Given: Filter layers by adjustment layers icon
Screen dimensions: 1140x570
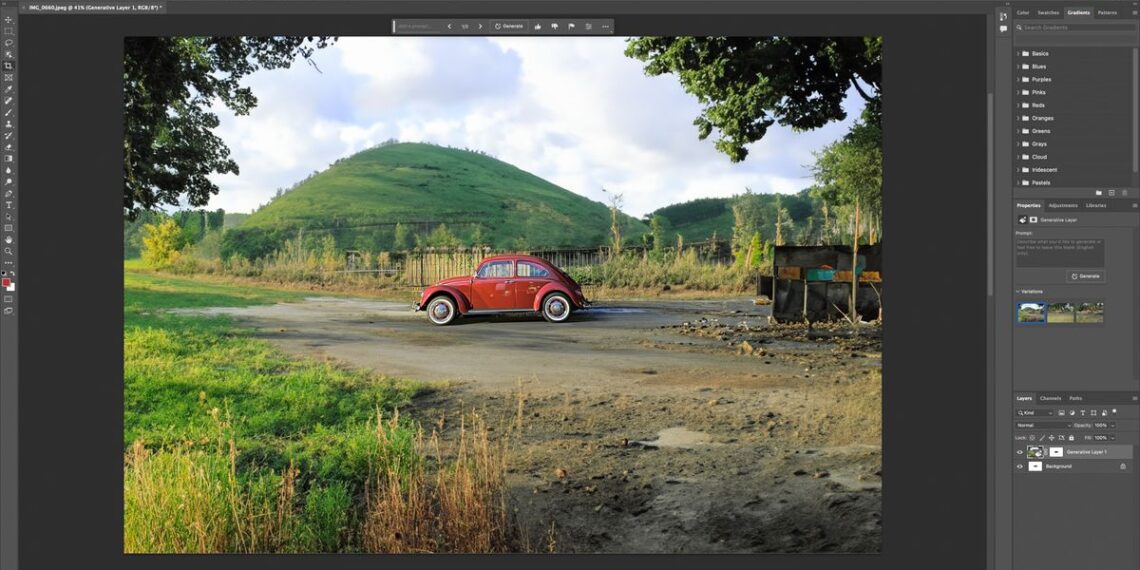Looking at the screenshot, I should [x=1072, y=412].
